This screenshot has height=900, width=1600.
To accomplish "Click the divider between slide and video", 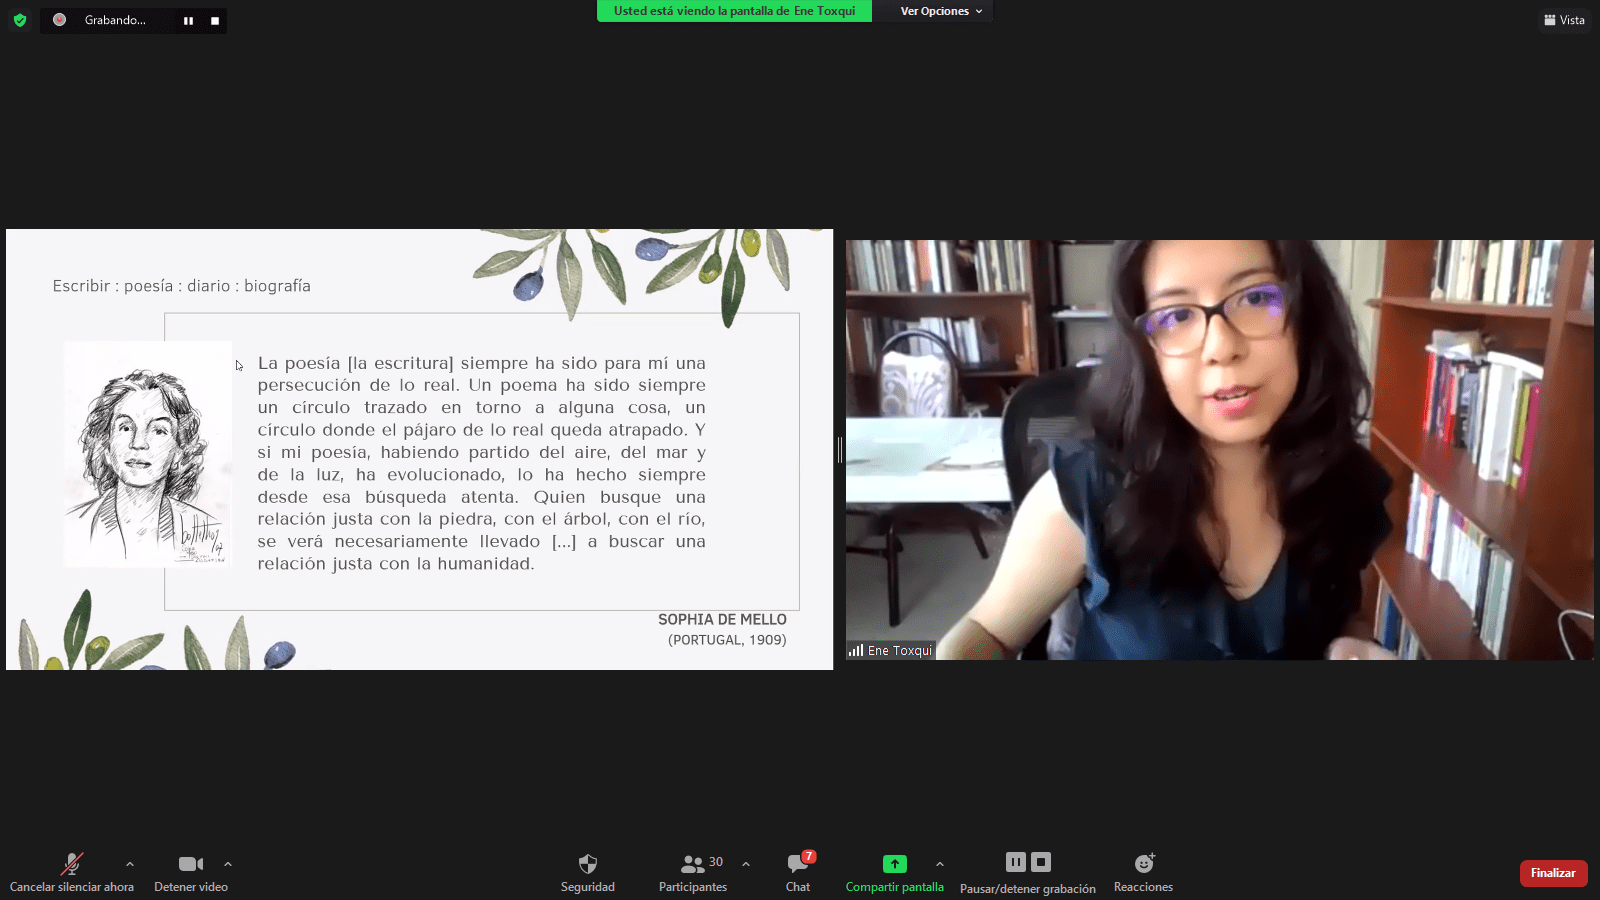I will 840,450.
